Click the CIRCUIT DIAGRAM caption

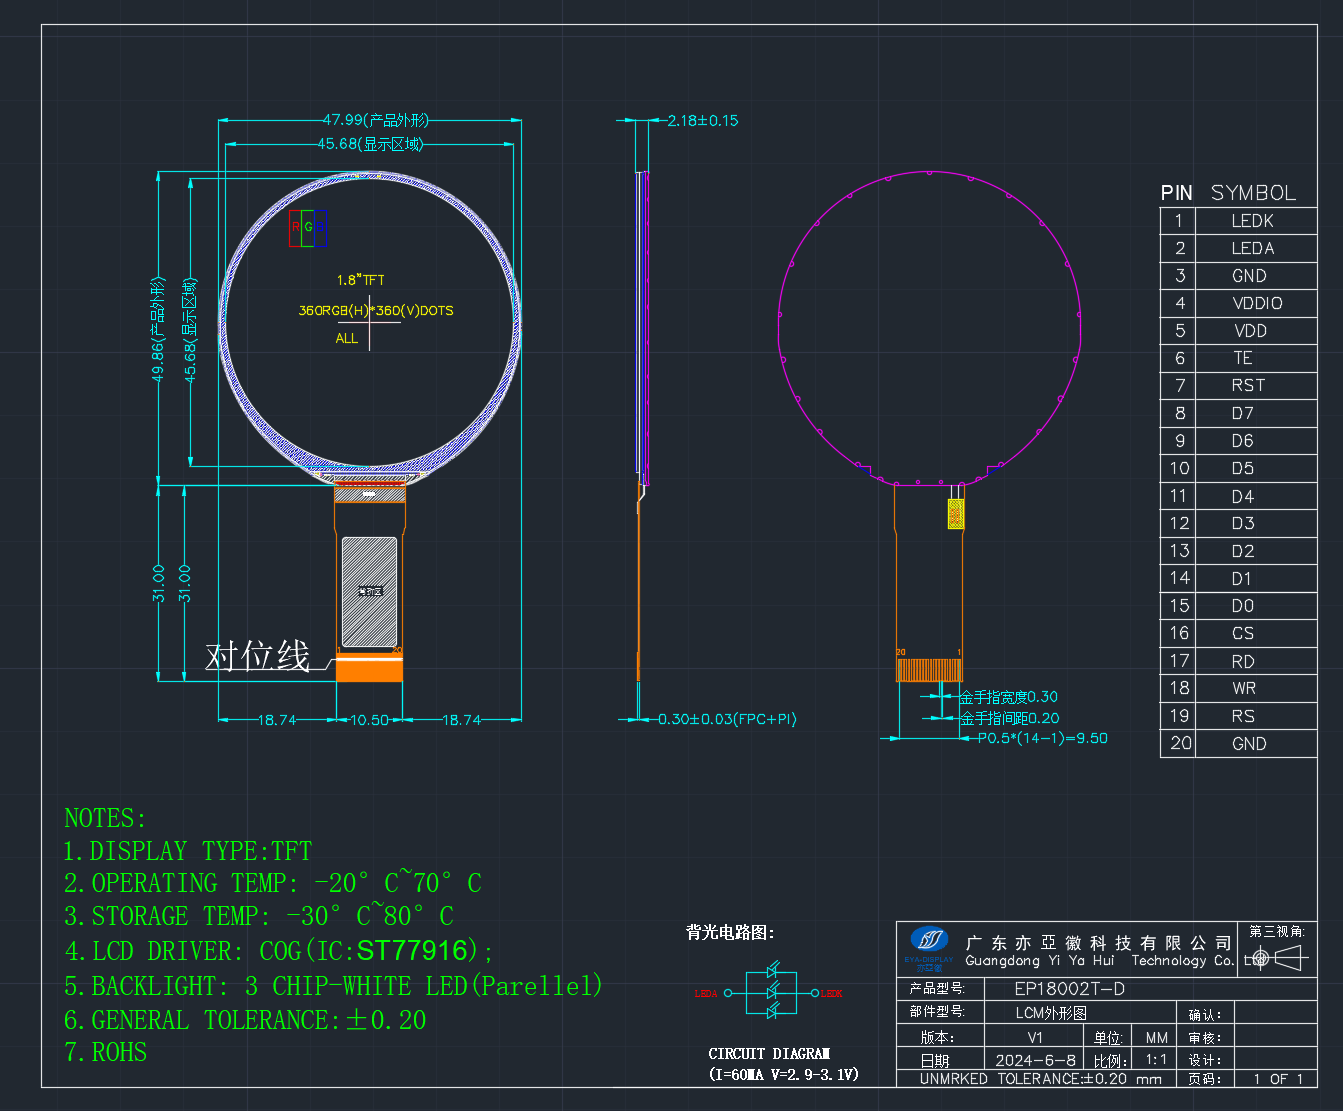(769, 1054)
